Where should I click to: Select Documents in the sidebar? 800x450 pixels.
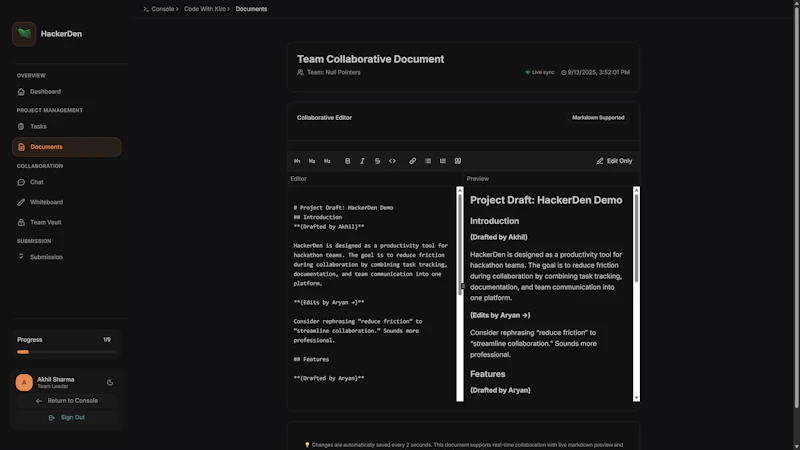point(66,147)
